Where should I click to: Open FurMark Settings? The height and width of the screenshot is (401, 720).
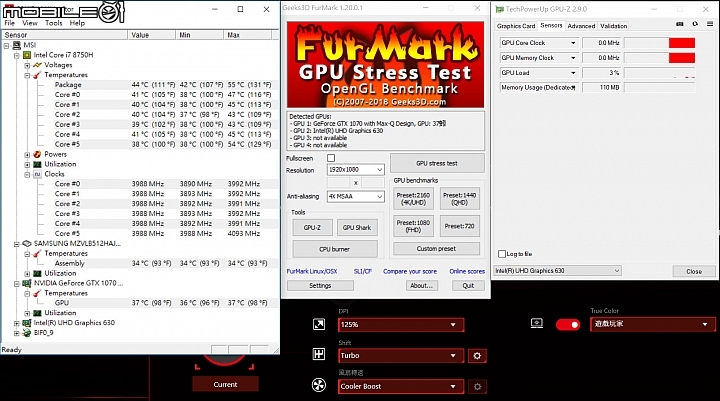point(320,285)
